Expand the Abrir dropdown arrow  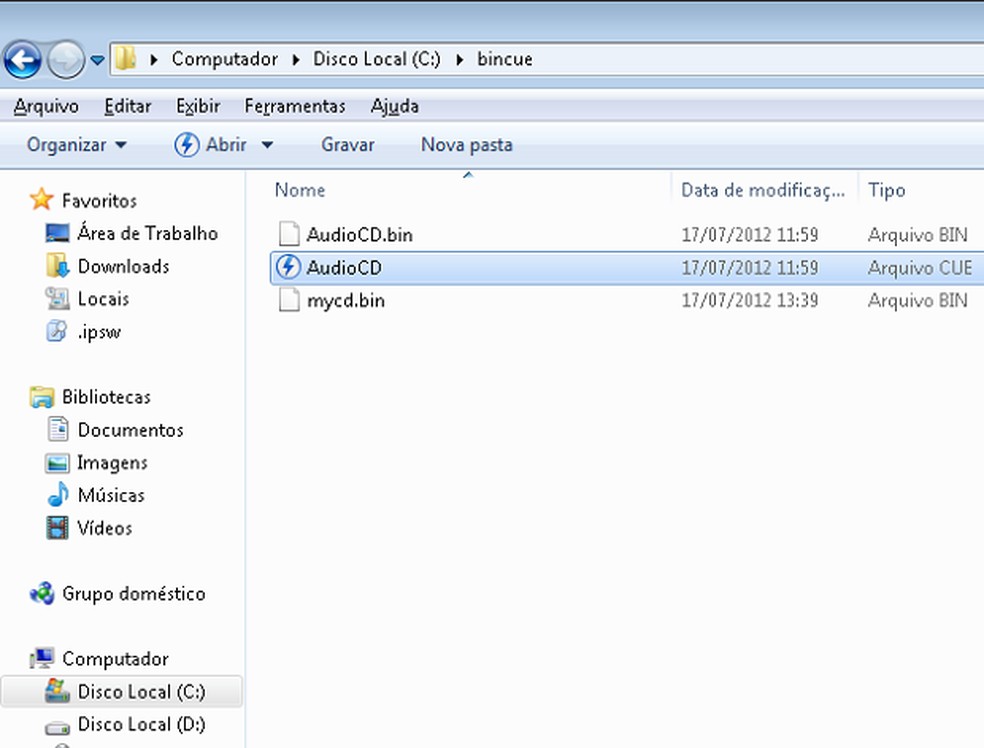[x=267, y=145]
